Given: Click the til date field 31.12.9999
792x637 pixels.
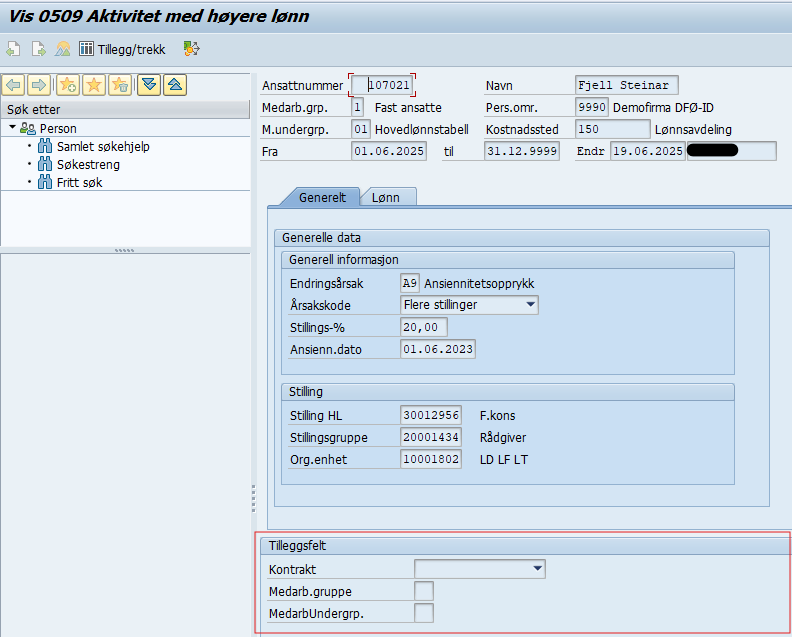Looking at the screenshot, I should (522, 151).
